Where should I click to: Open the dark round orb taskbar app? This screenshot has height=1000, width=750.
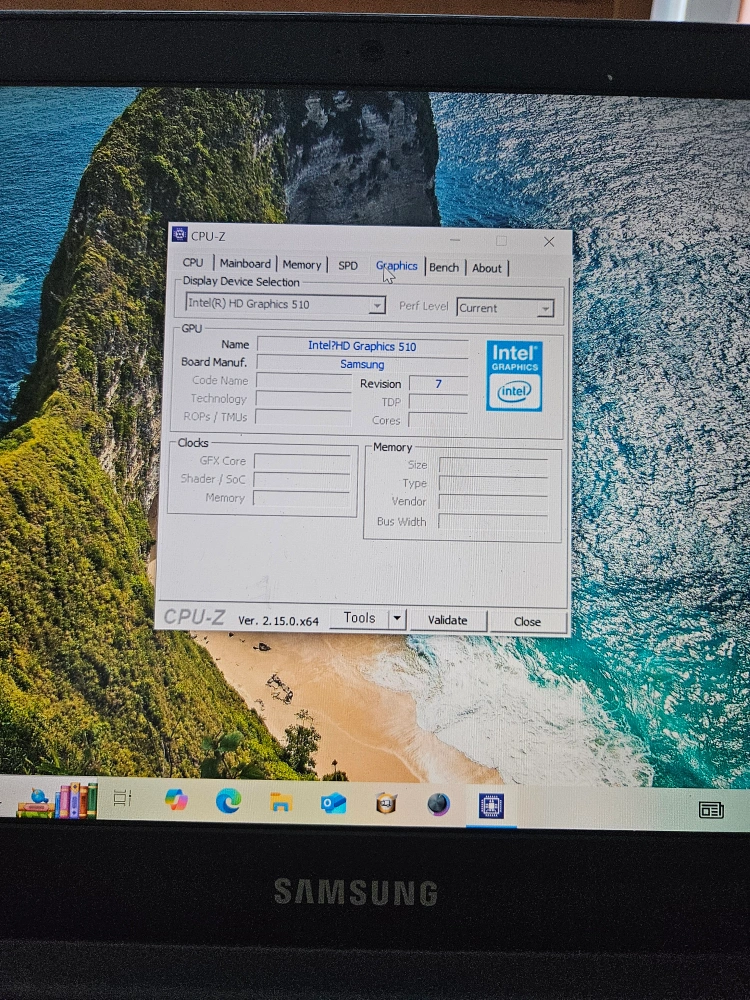point(438,805)
